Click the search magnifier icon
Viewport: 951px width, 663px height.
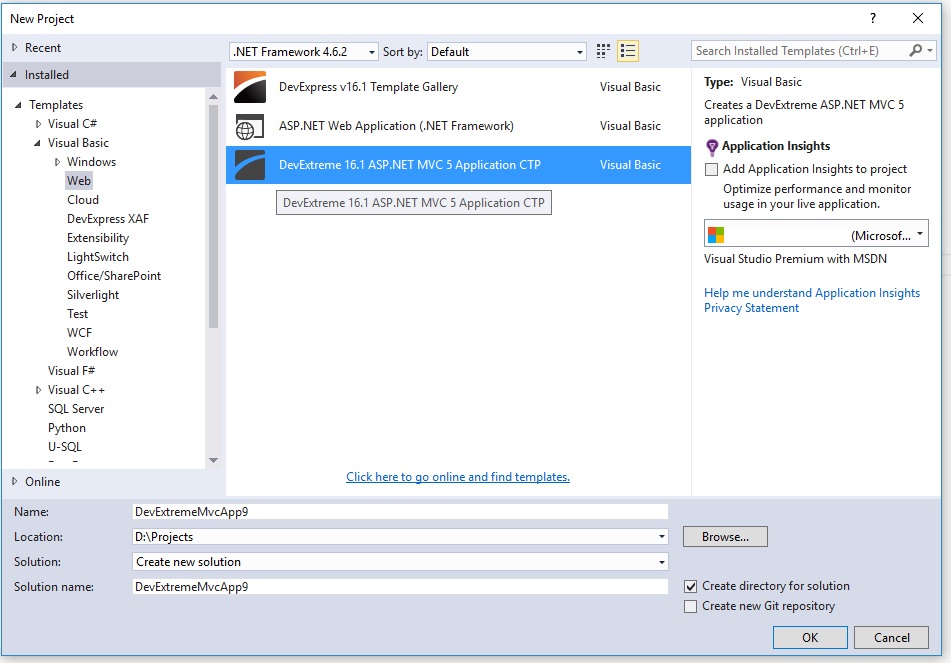pyautogui.click(x=915, y=50)
